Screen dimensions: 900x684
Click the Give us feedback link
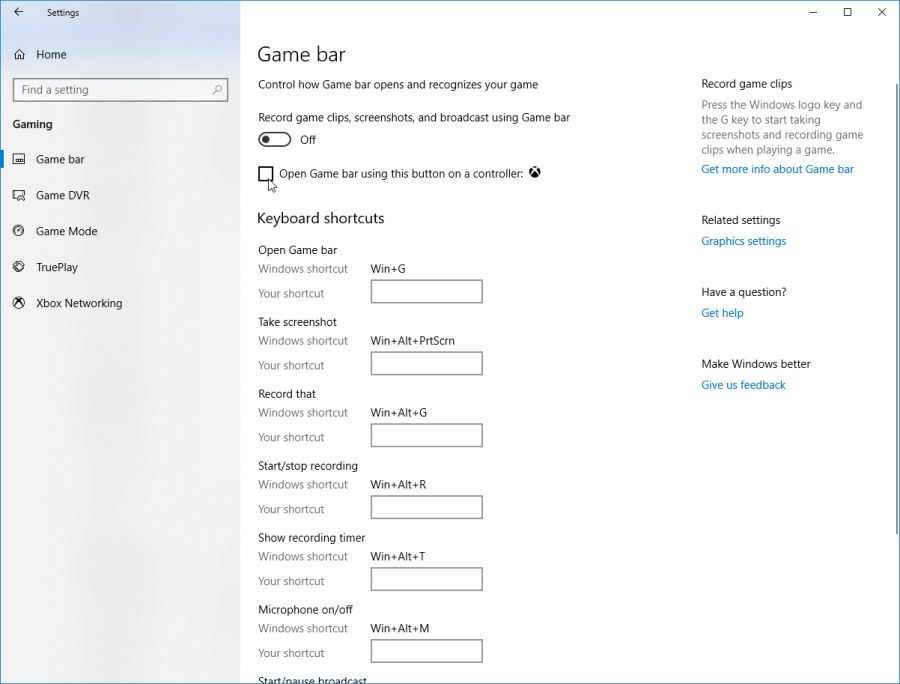(743, 384)
